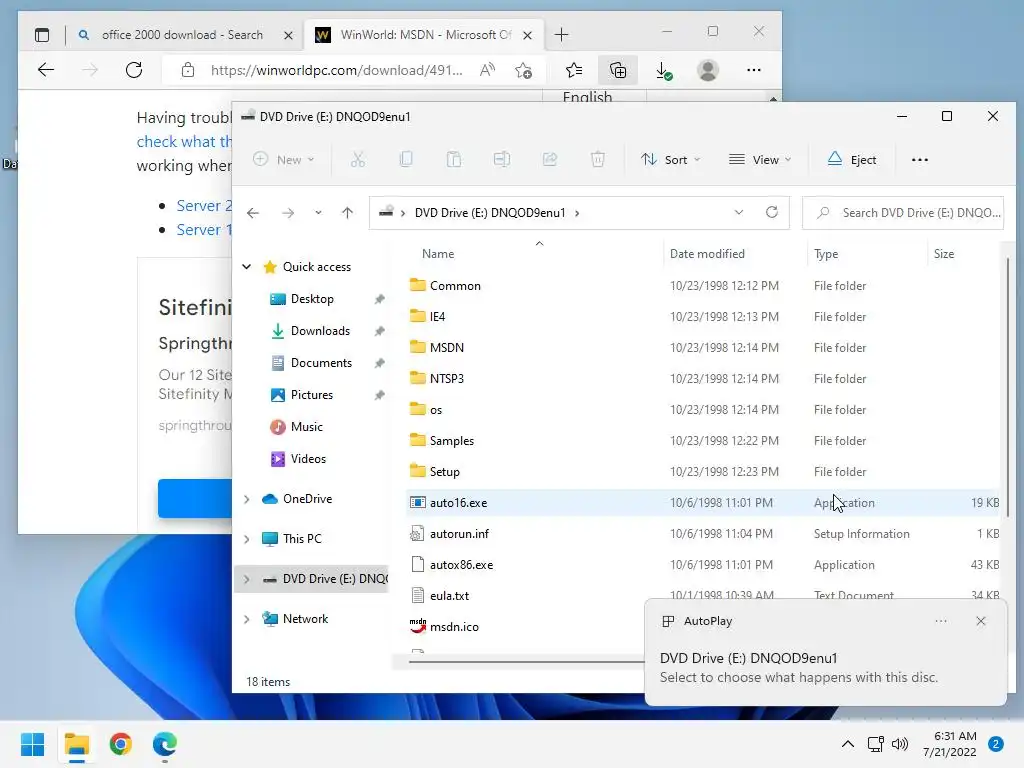Open AutoPlay notification options (three dots)
The width and height of the screenshot is (1024, 768).
940,621
